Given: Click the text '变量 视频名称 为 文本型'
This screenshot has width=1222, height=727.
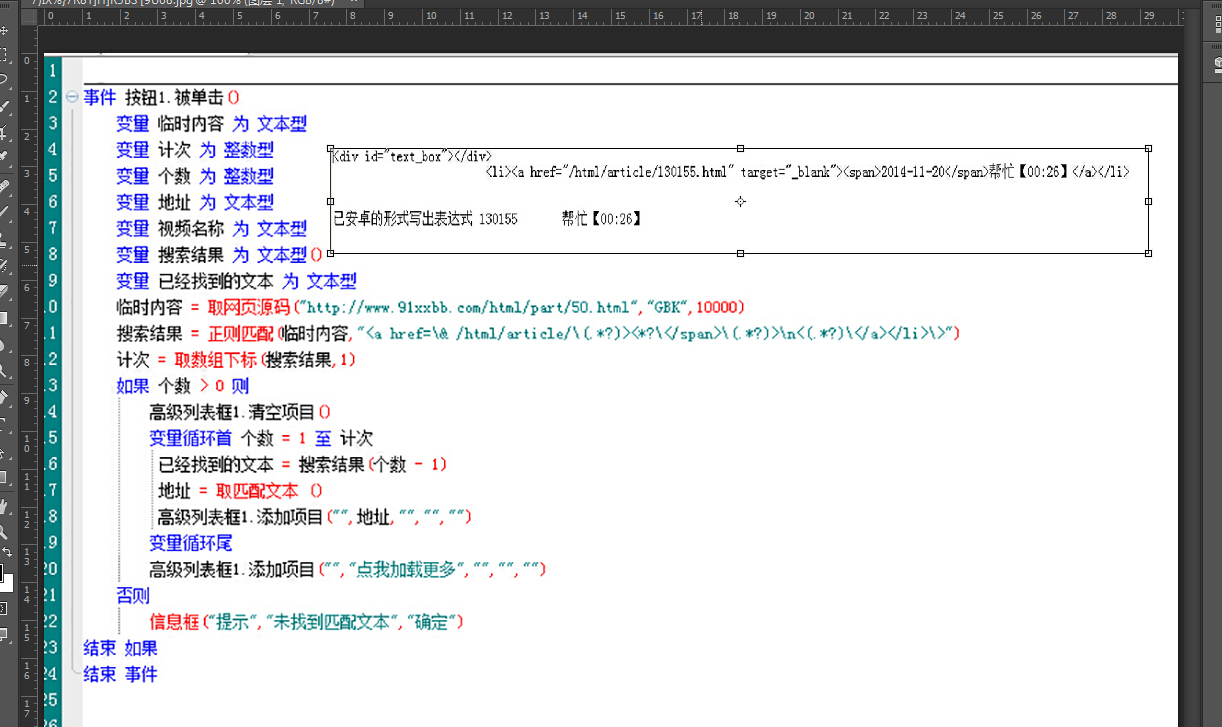Looking at the screenshot, I should point(211,229).
